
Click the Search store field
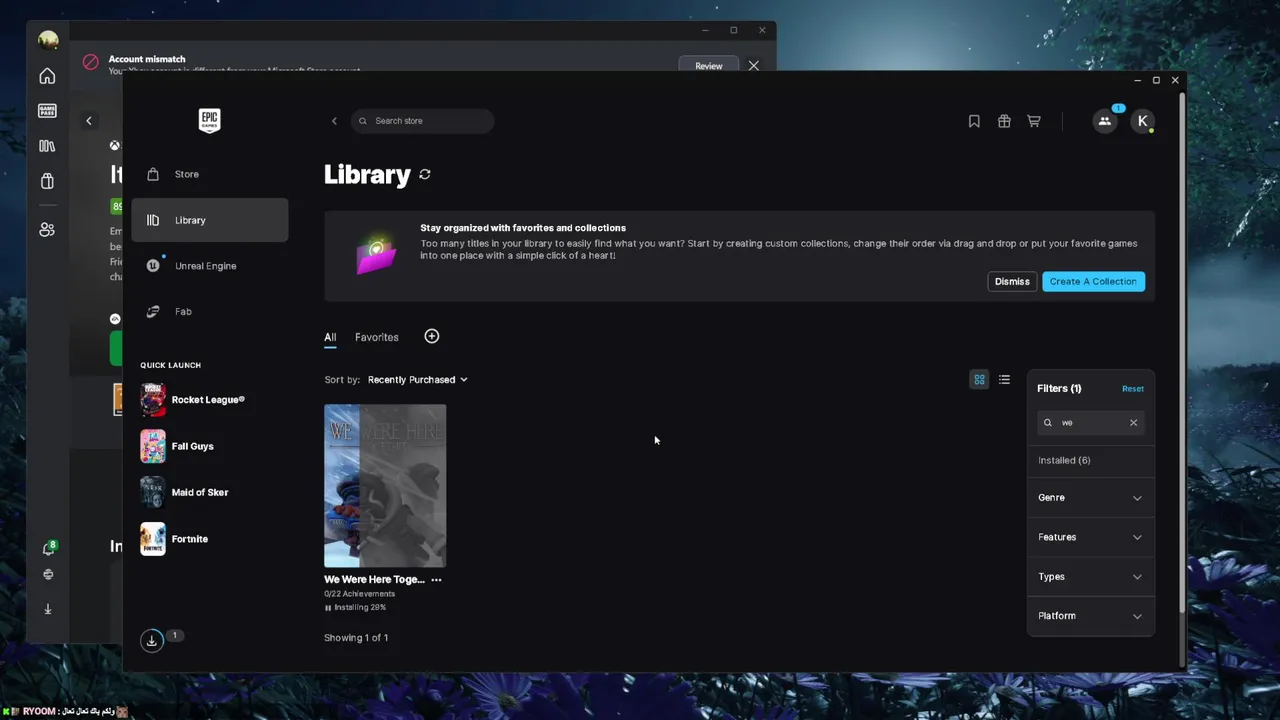tap(422, 121)
